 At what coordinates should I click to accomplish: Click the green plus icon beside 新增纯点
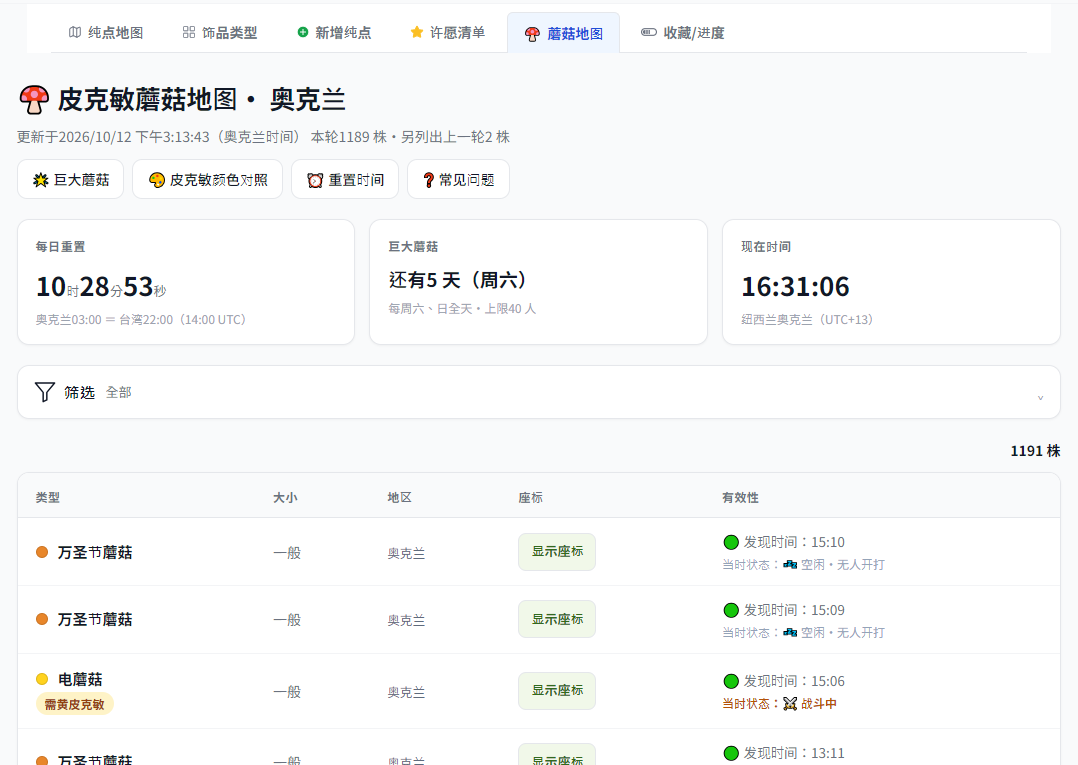tap(302, 32)
